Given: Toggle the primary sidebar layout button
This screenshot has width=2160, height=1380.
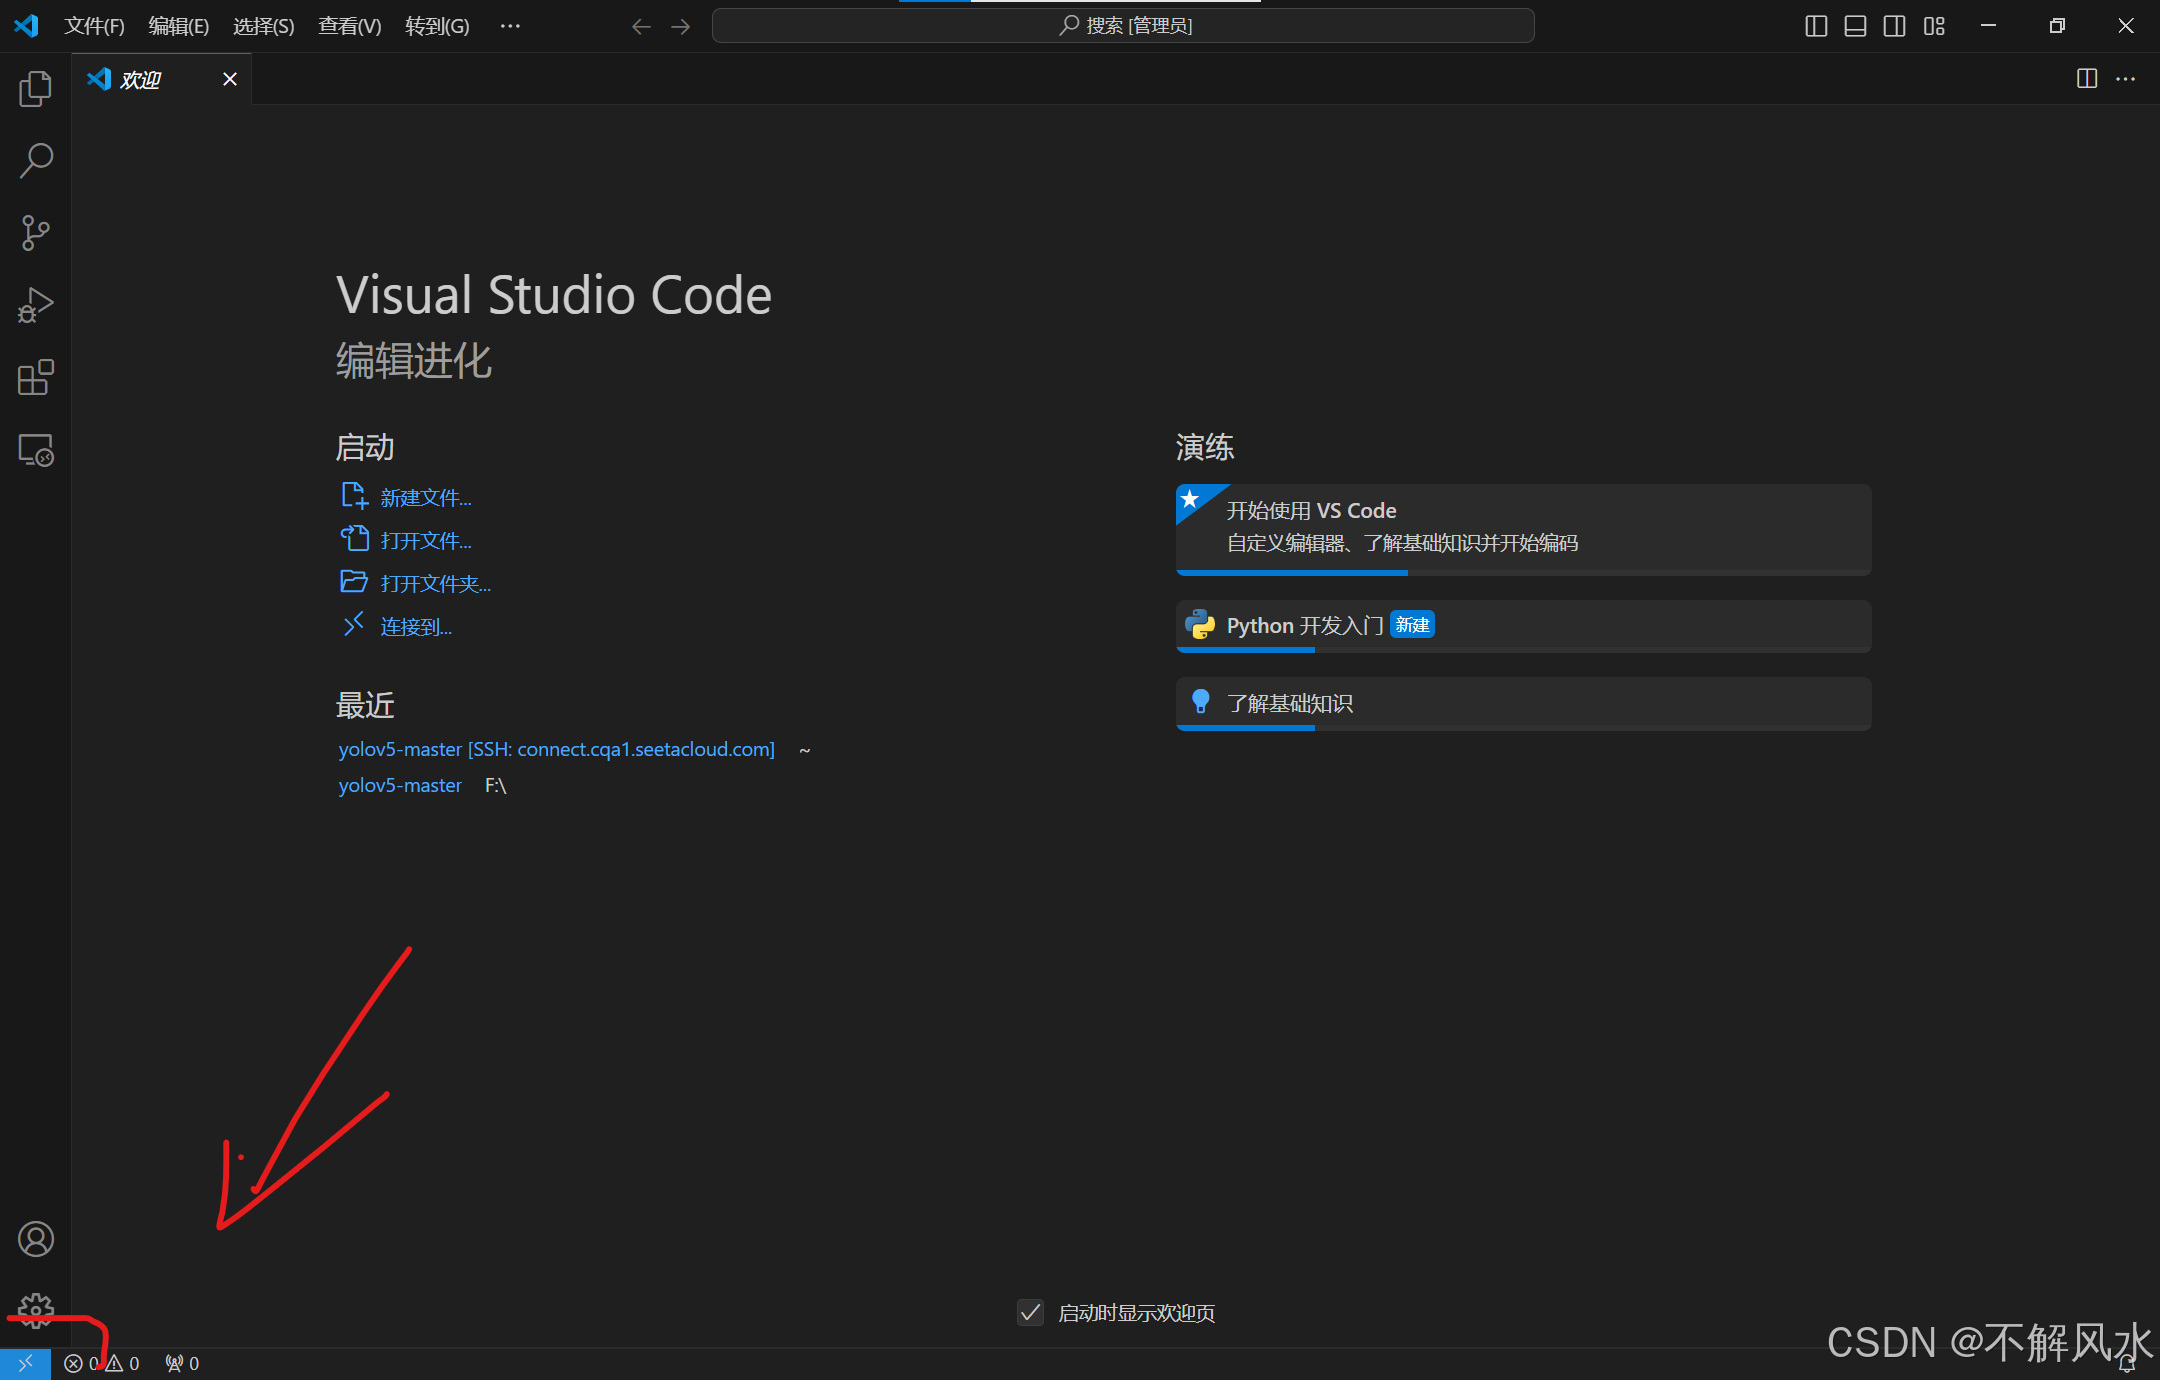Looking at the screenshot, I should coord(1816,26).
